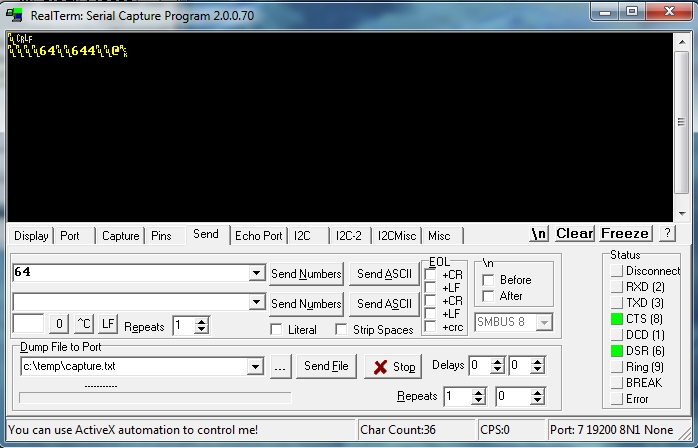The image size is (698, 448).
Task: Switch to the Echo Port tab
Action: (x=258, y=236)
